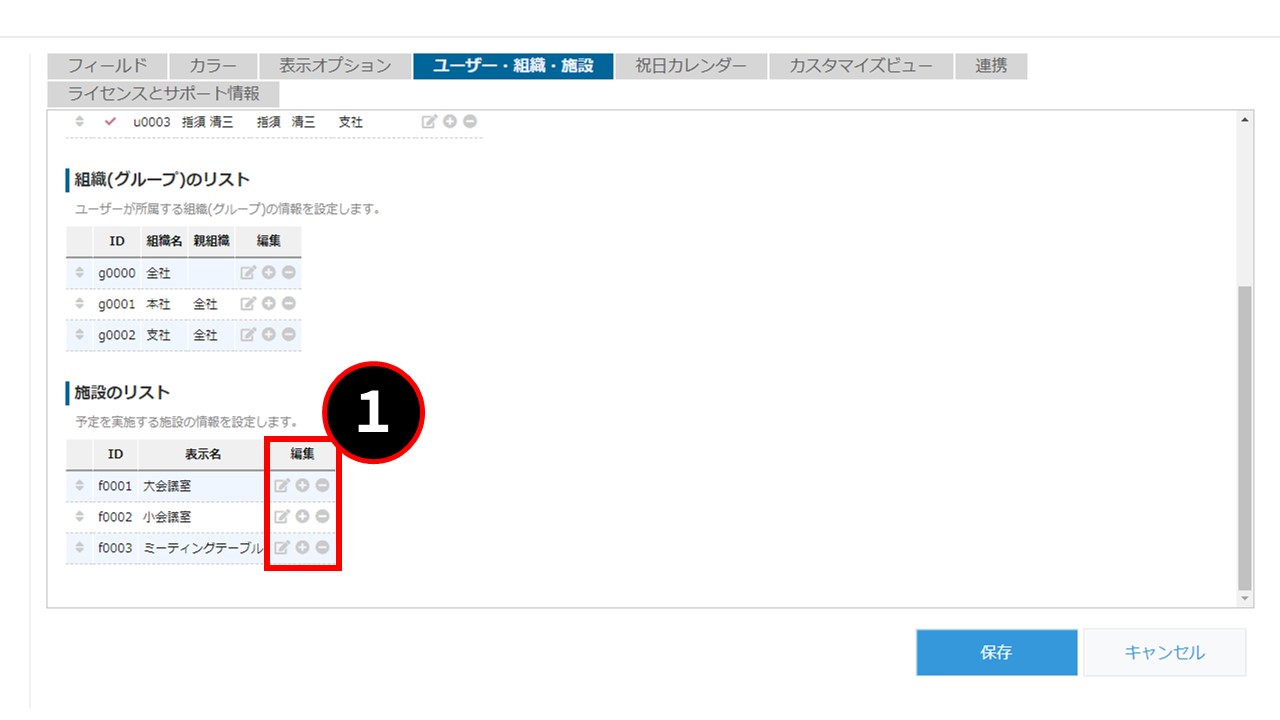This screenshot has height=720, width=1280.
Task: Switch to the フィールド tab
Action: [x=107, y=66]
